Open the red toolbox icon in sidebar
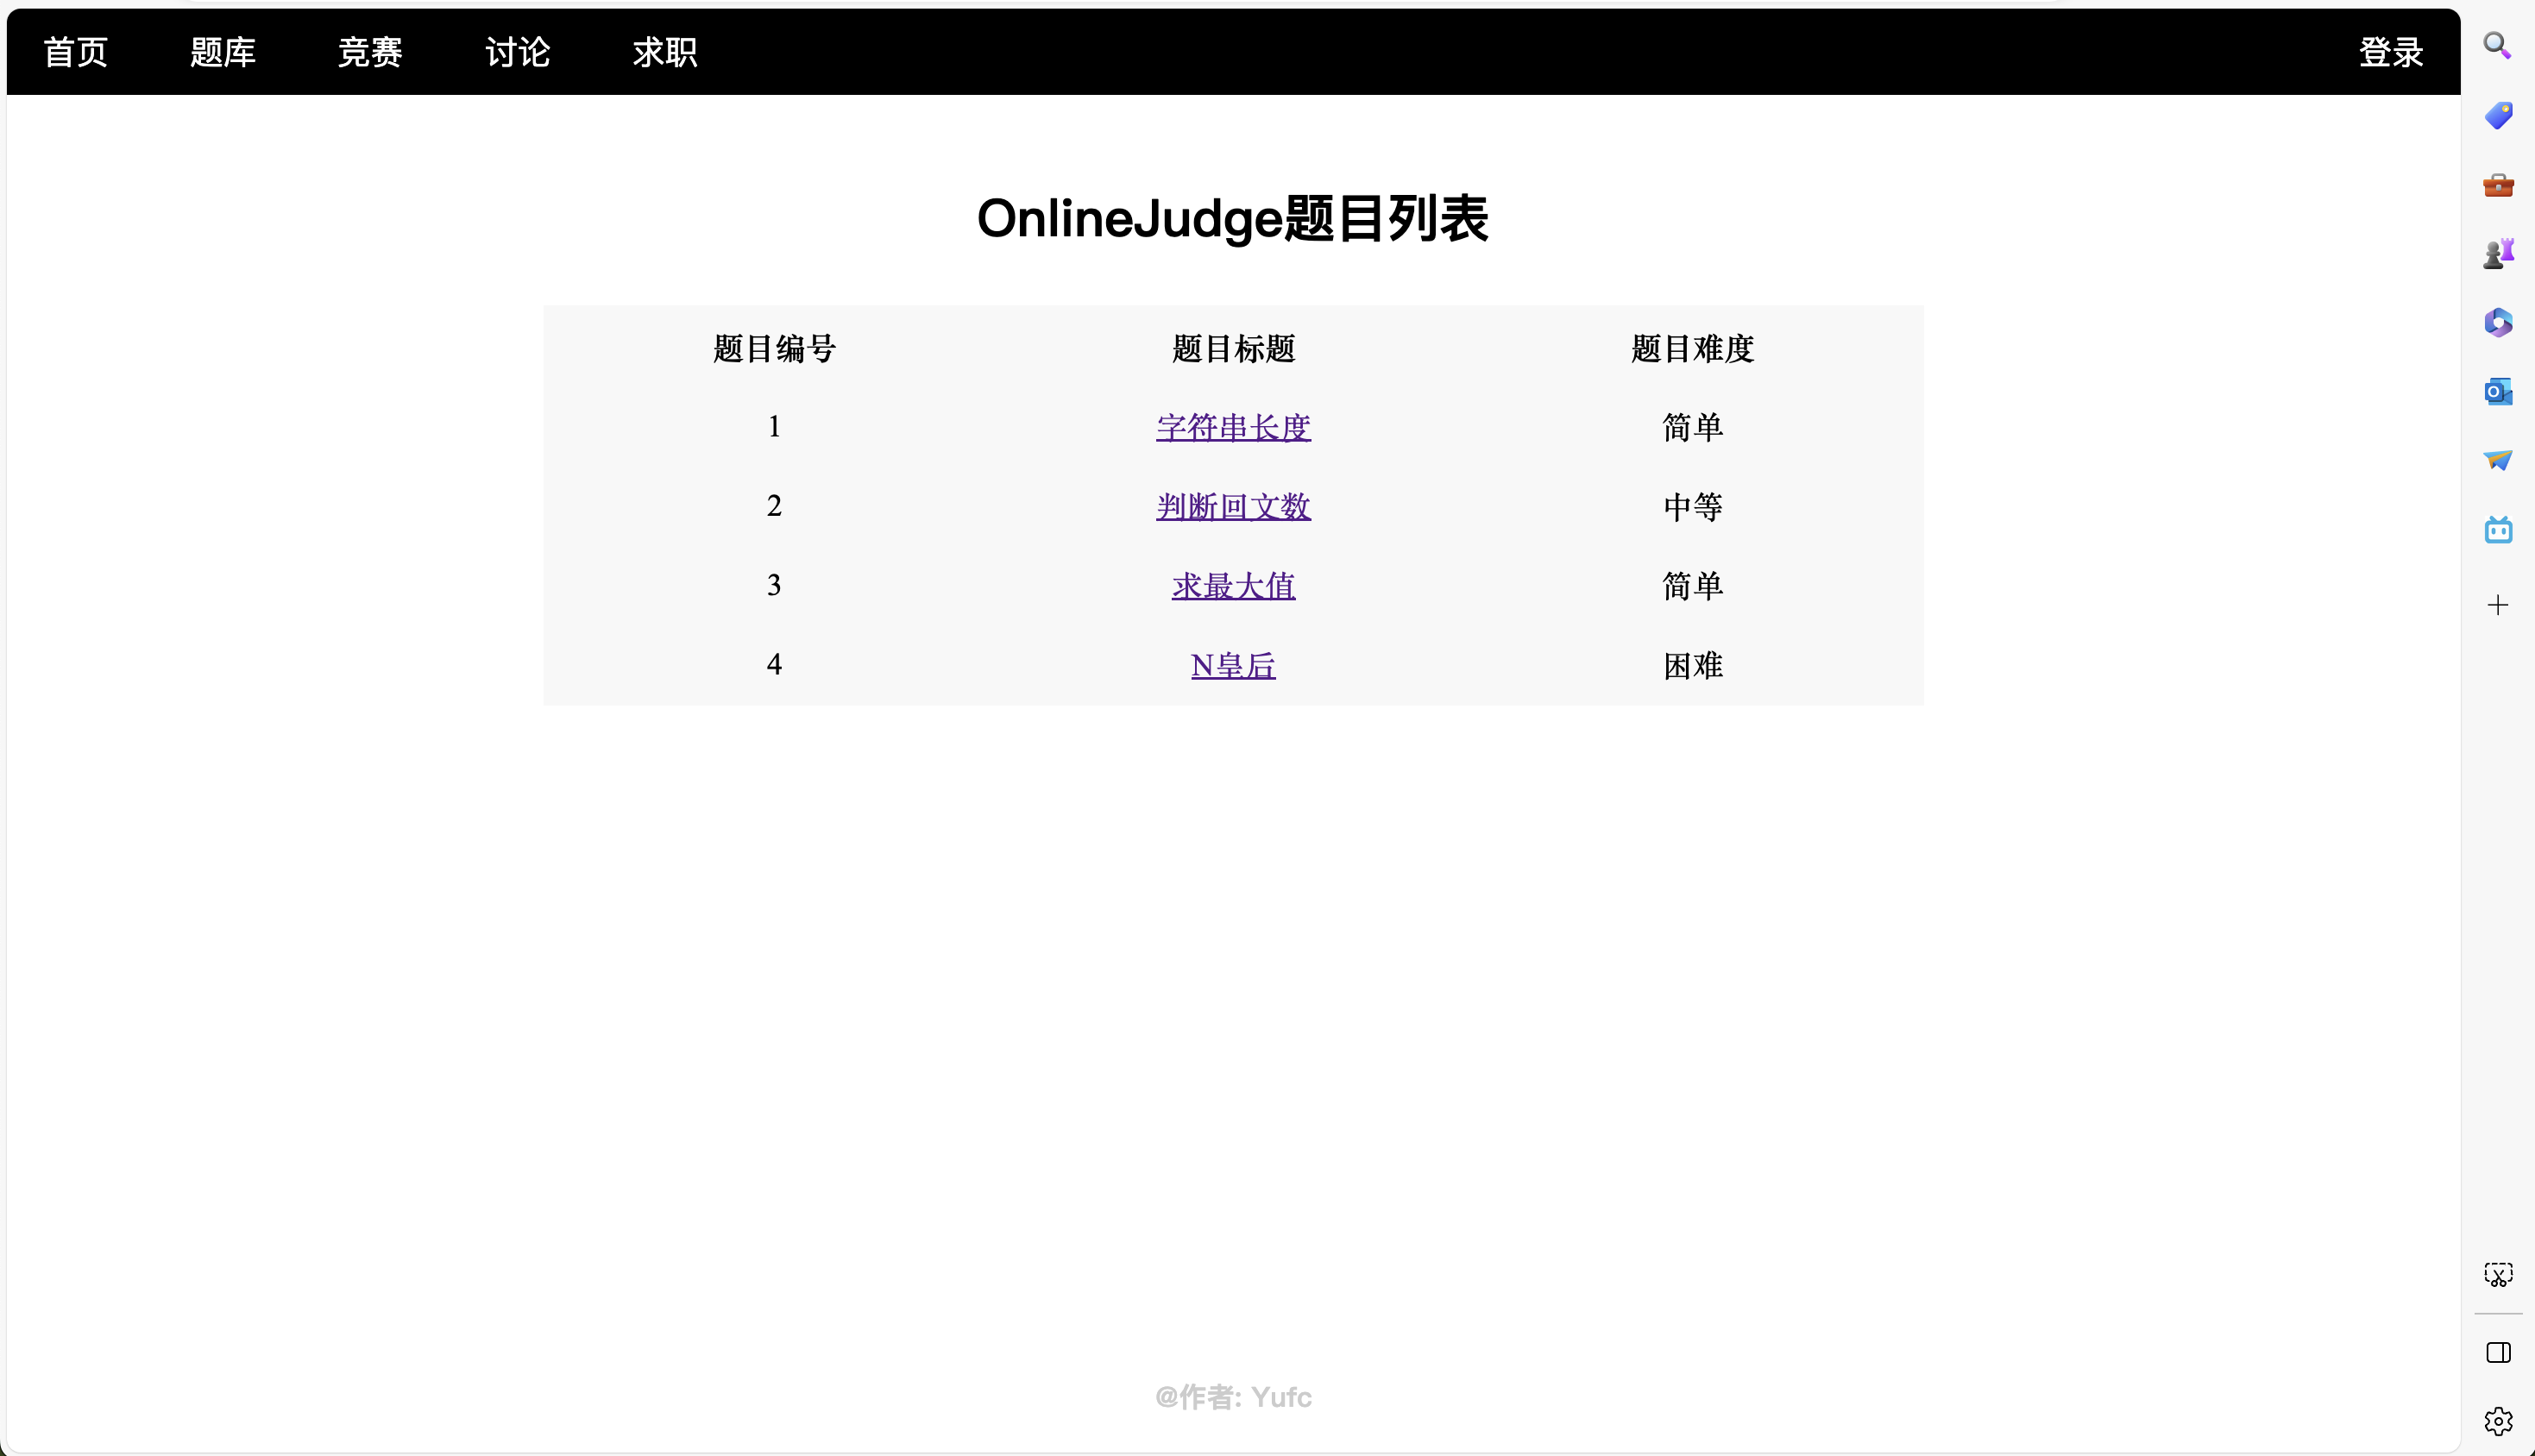 (2497, 185)
